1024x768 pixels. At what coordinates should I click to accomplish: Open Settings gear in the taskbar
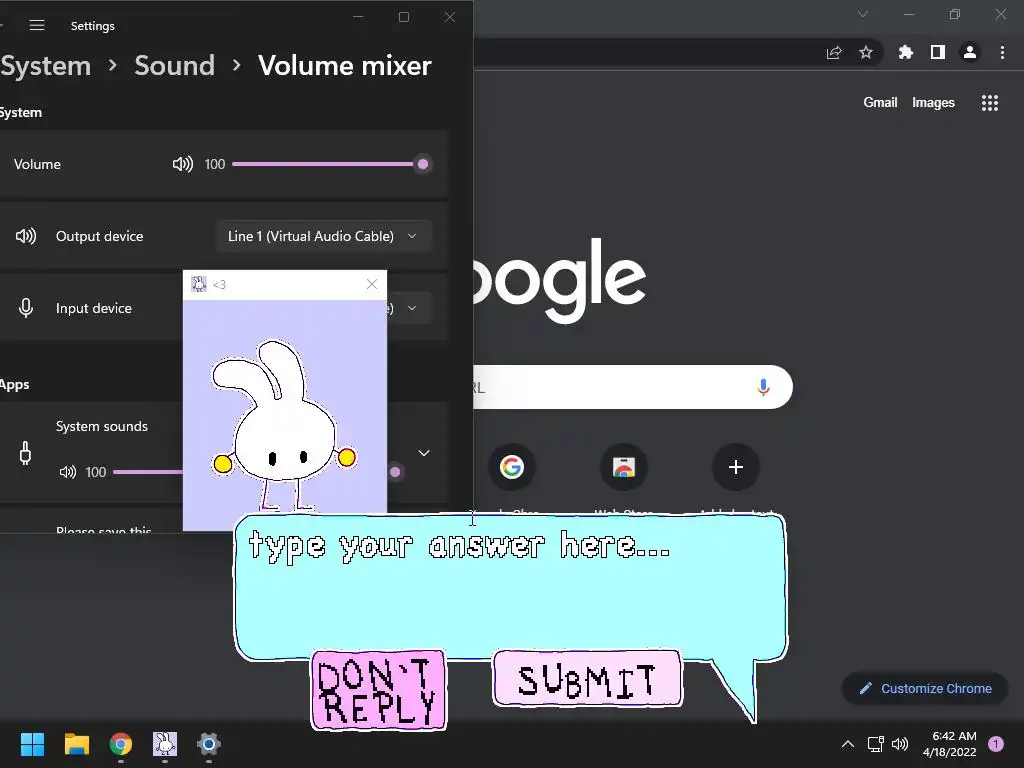pyautogui.click(x=209, y=744)
